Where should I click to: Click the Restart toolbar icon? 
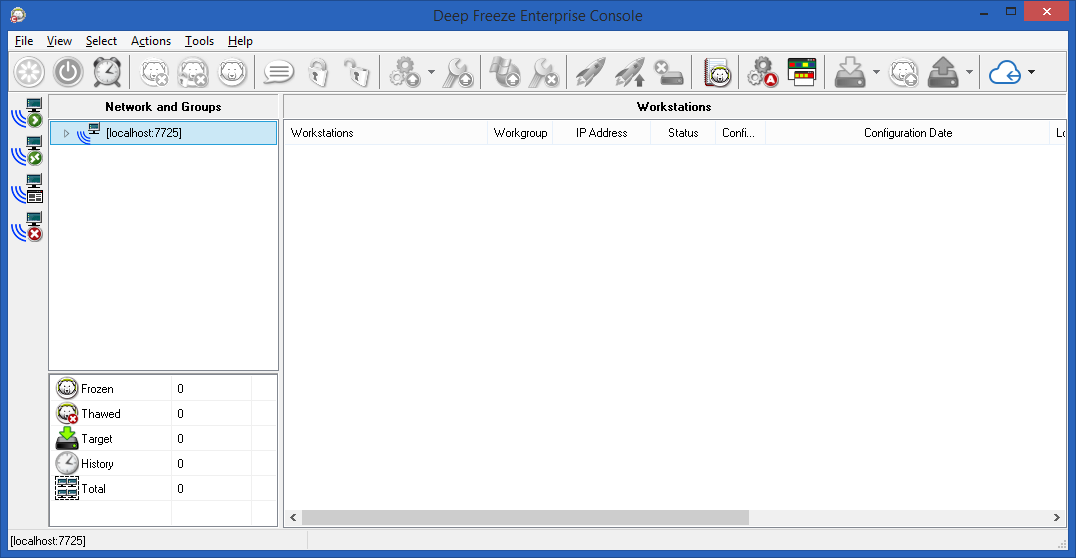pos(30,72)
